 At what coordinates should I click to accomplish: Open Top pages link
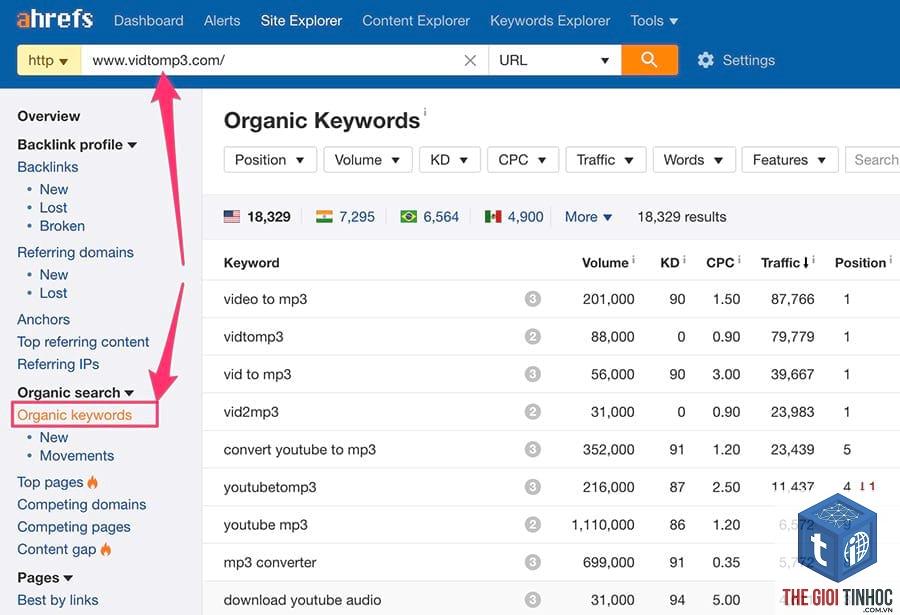click(x=51, y=482)
